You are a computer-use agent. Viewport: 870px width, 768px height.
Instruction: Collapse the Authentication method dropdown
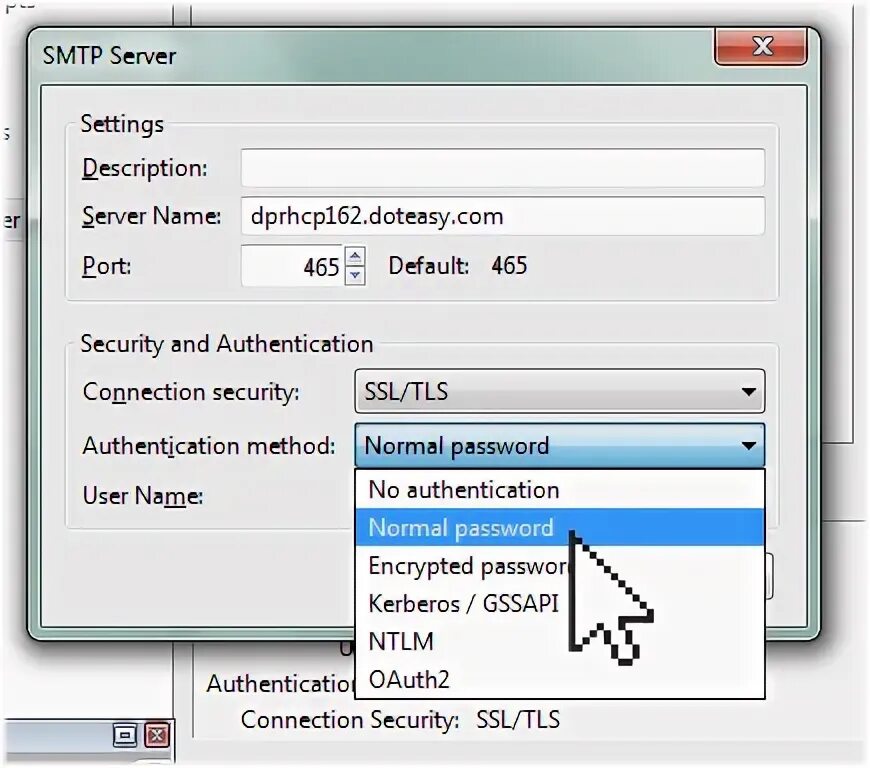click(559, 446)
